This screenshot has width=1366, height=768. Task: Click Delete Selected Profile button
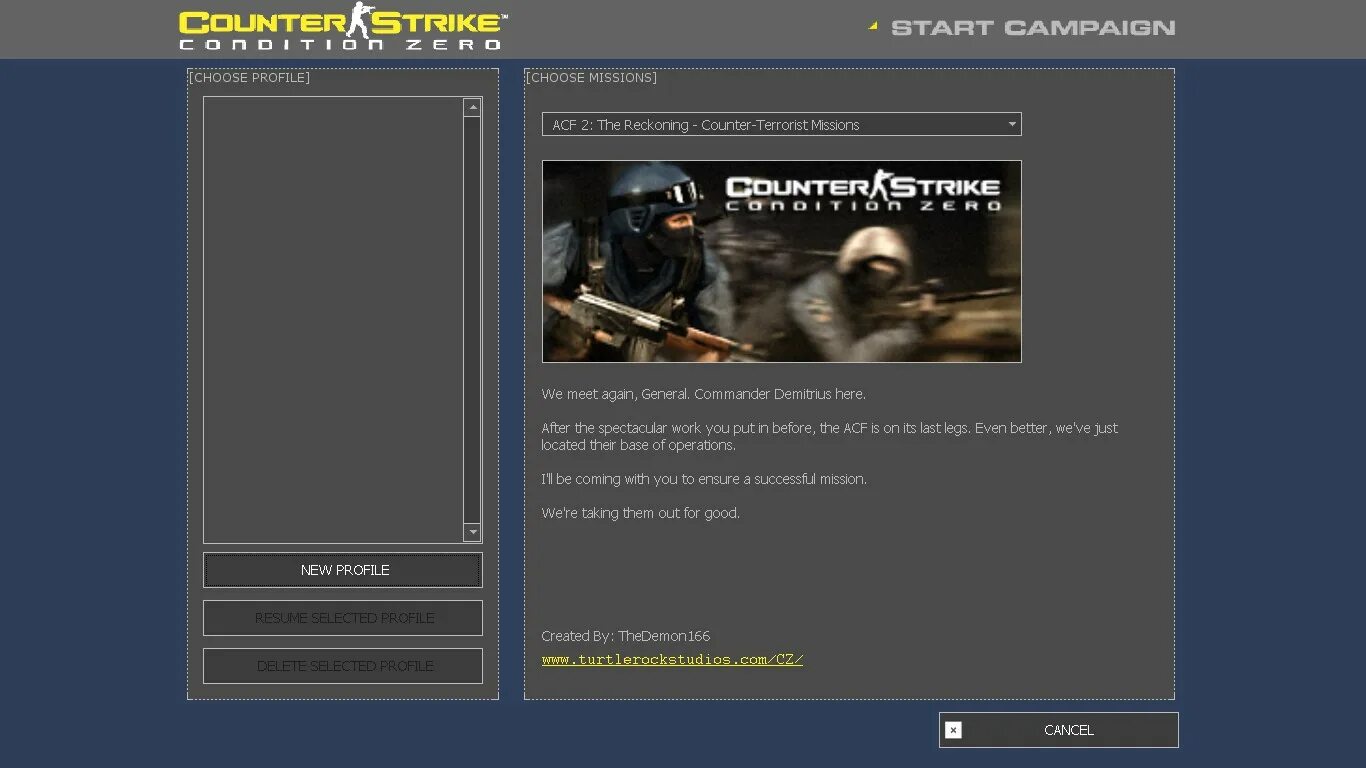pyautogui.click(x=343, y=666)
